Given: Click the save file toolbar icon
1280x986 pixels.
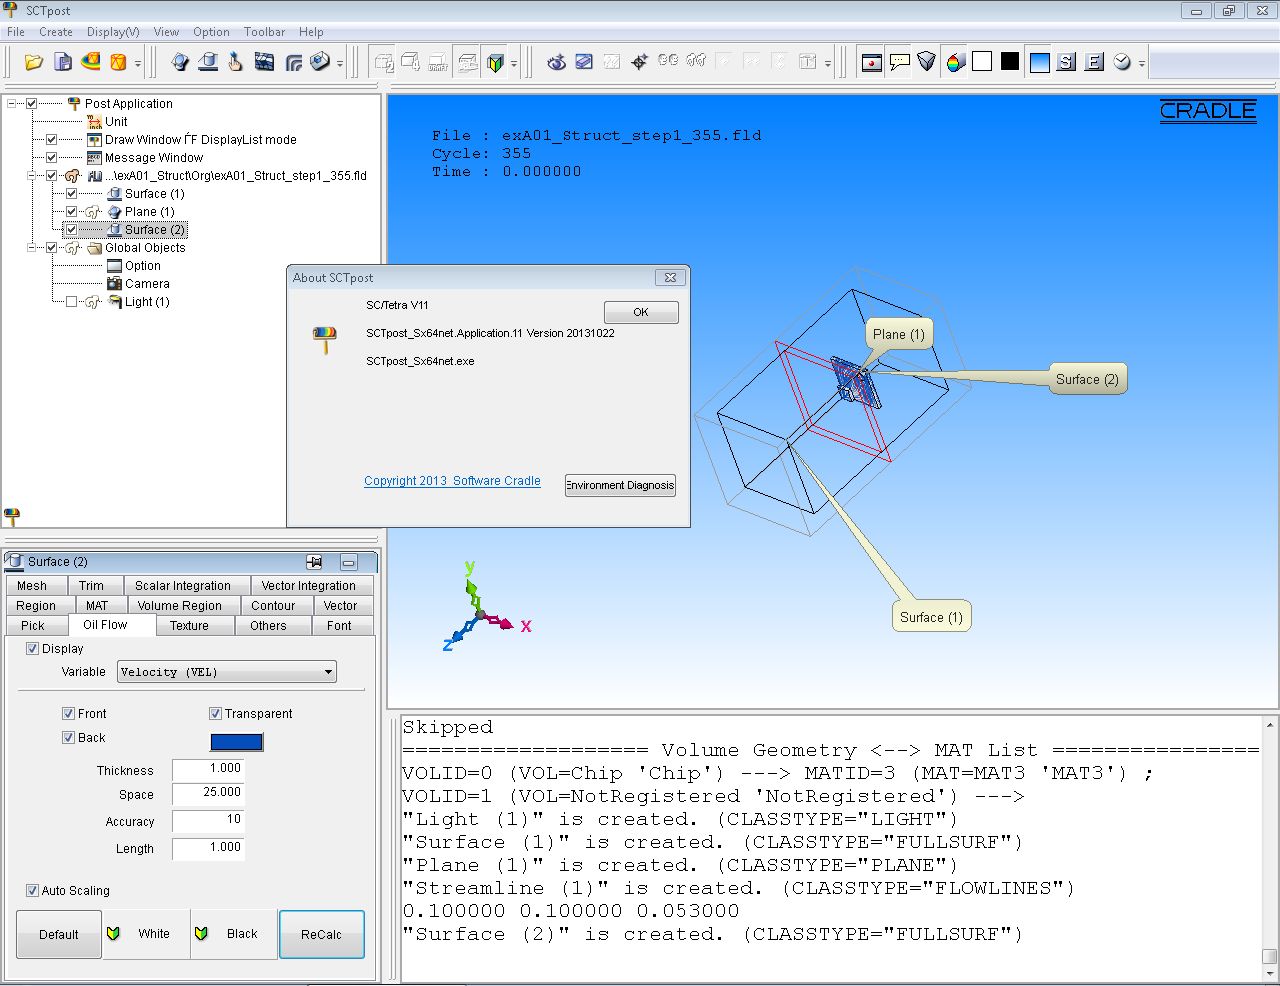Looking at the screenshot, I should click(63, 62).
